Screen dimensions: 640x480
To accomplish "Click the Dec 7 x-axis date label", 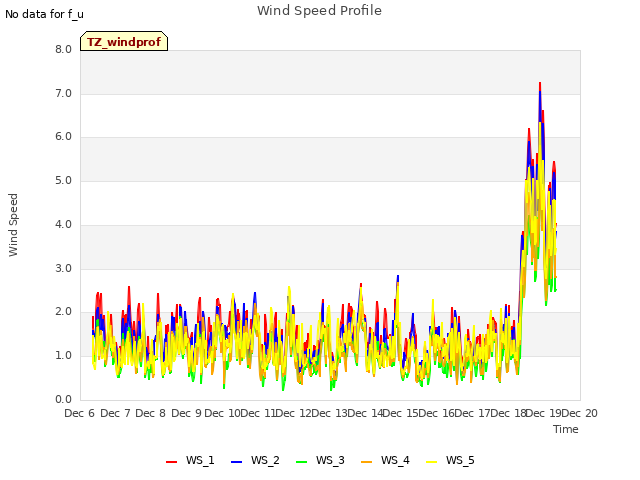I will pyautogui.click(x=115, y=413).
